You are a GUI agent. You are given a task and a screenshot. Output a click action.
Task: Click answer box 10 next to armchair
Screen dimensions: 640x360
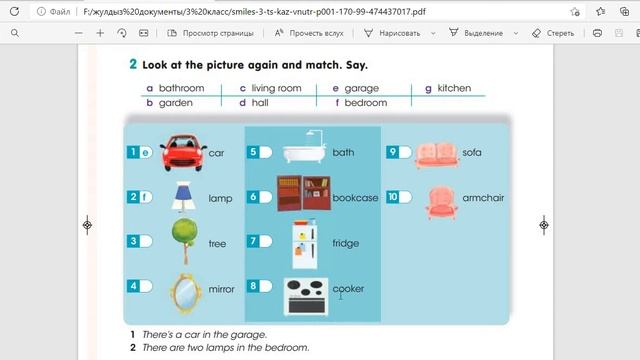[405, 197]
